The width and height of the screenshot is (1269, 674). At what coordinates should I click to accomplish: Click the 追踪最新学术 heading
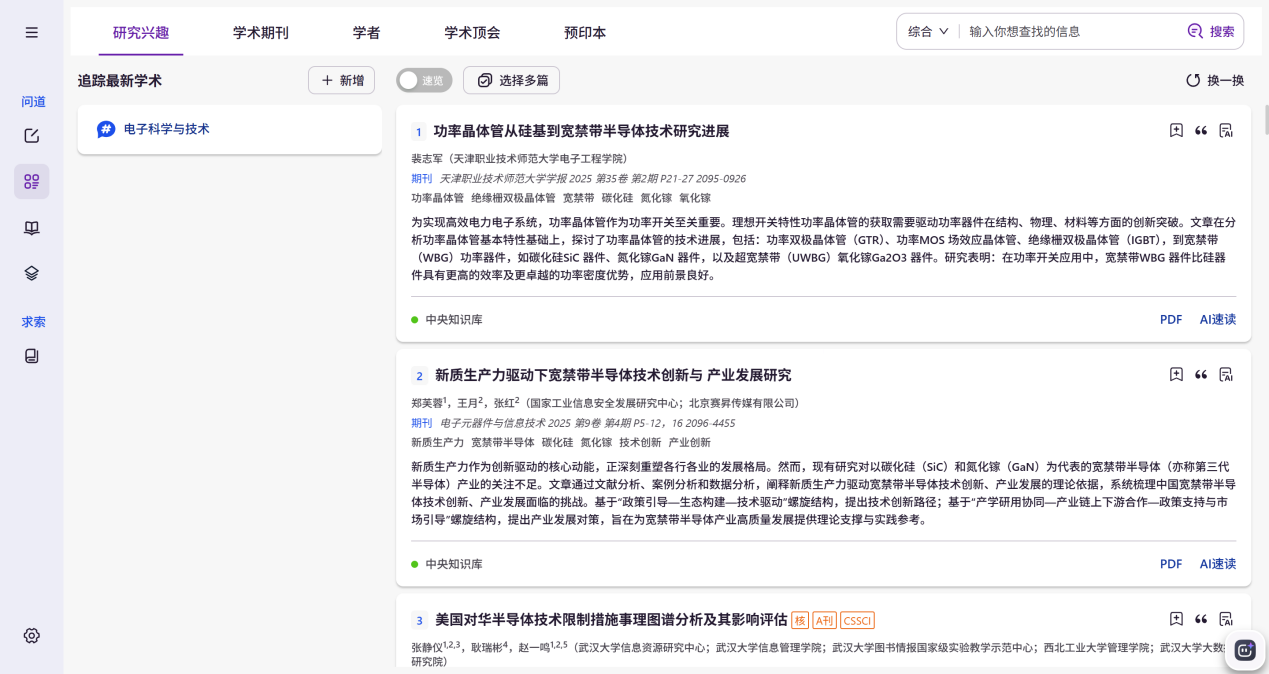120,80
